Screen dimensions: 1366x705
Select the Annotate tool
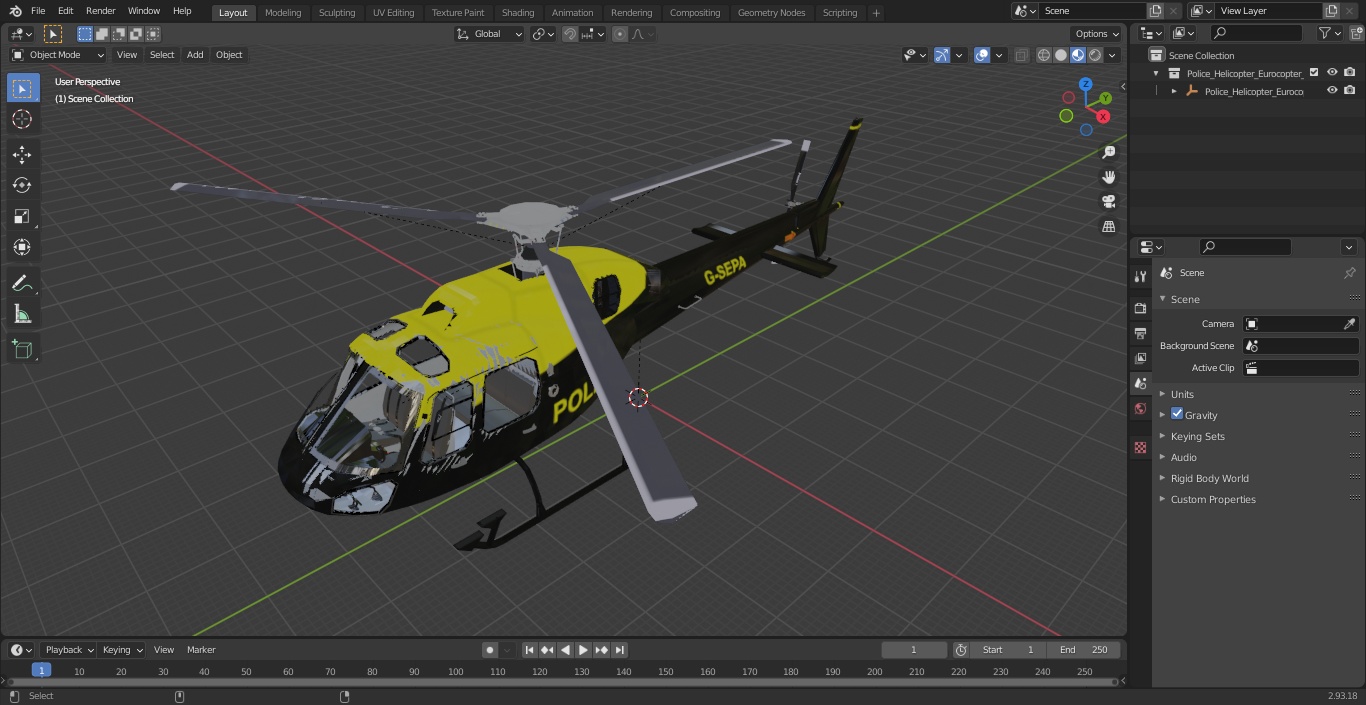(x=22, y=283)
